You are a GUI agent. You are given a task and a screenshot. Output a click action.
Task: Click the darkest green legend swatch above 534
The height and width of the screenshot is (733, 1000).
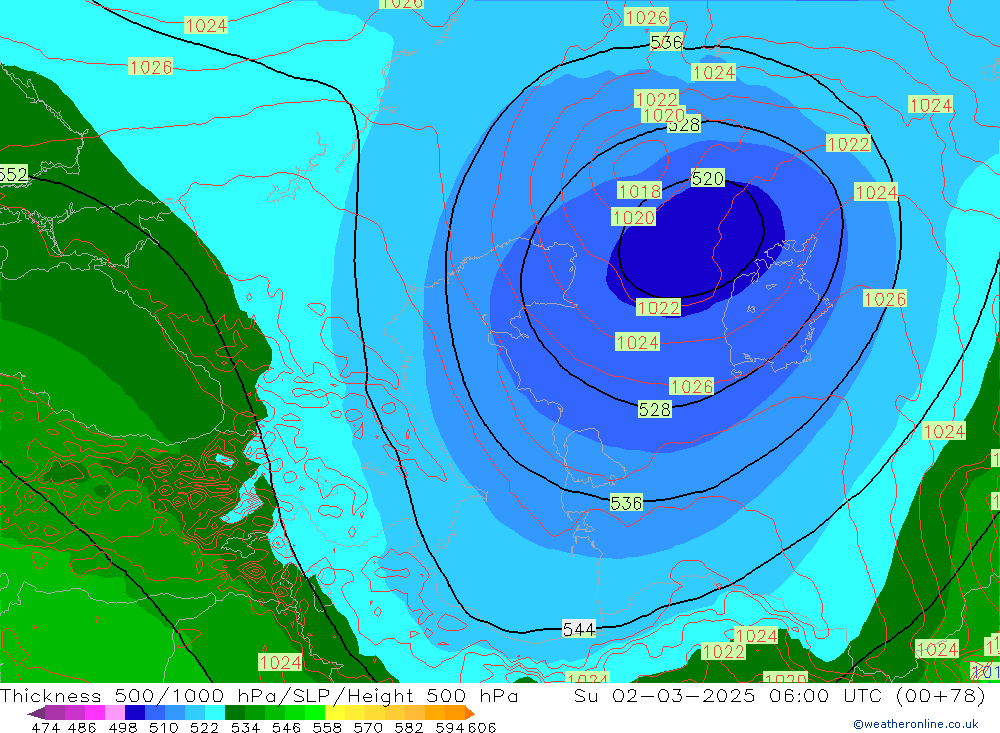[235, 712]
